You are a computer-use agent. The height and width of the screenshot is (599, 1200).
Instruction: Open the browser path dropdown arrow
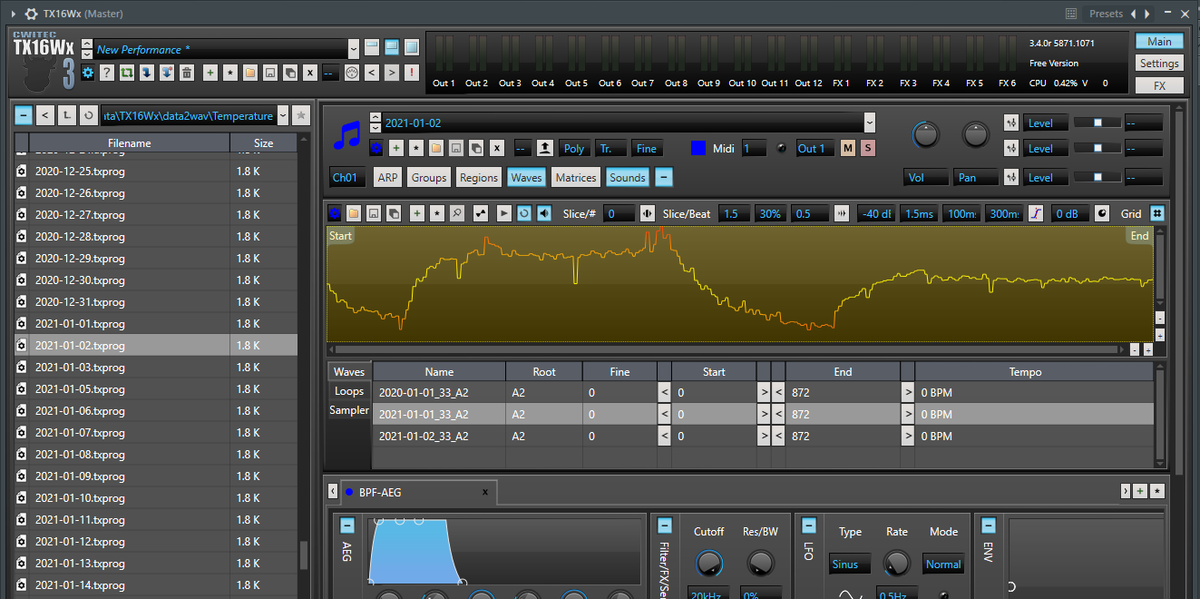[x=282, y=115]
